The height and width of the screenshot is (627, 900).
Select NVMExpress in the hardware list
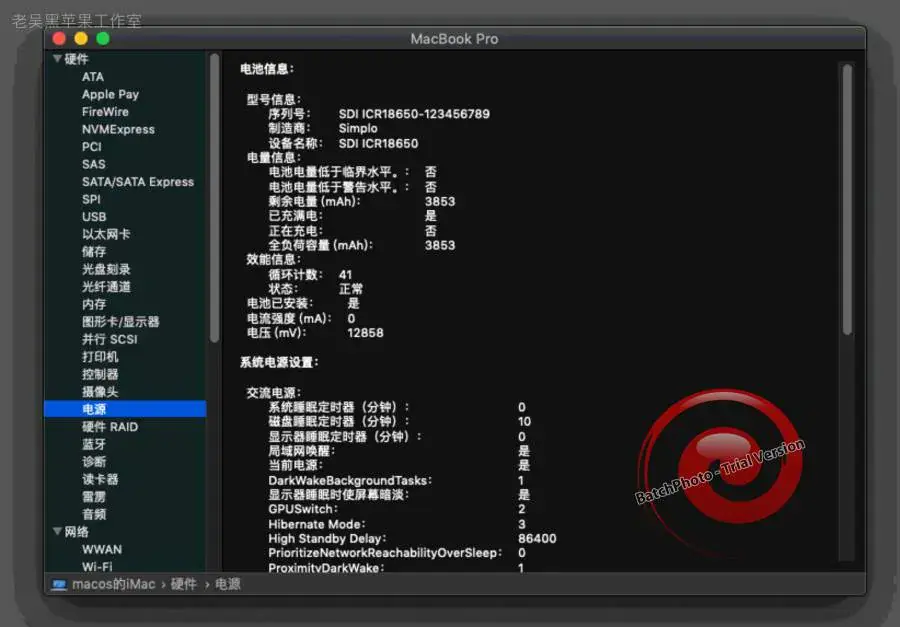[x=118, y=129]
